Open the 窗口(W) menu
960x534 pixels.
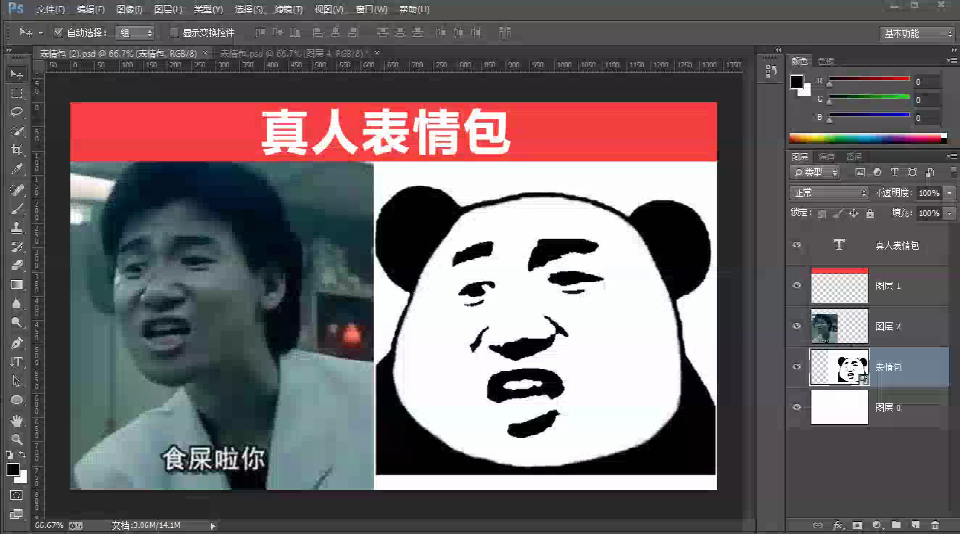coord(372,9)
